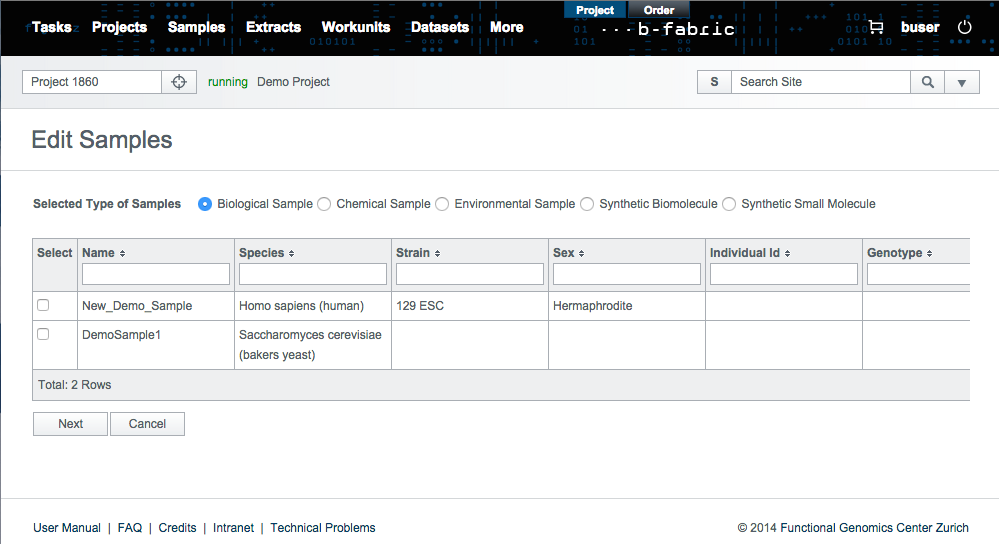Viewport: 999px width, 544px height.
Task: Open the User Manual link
Action: (67, 527)
